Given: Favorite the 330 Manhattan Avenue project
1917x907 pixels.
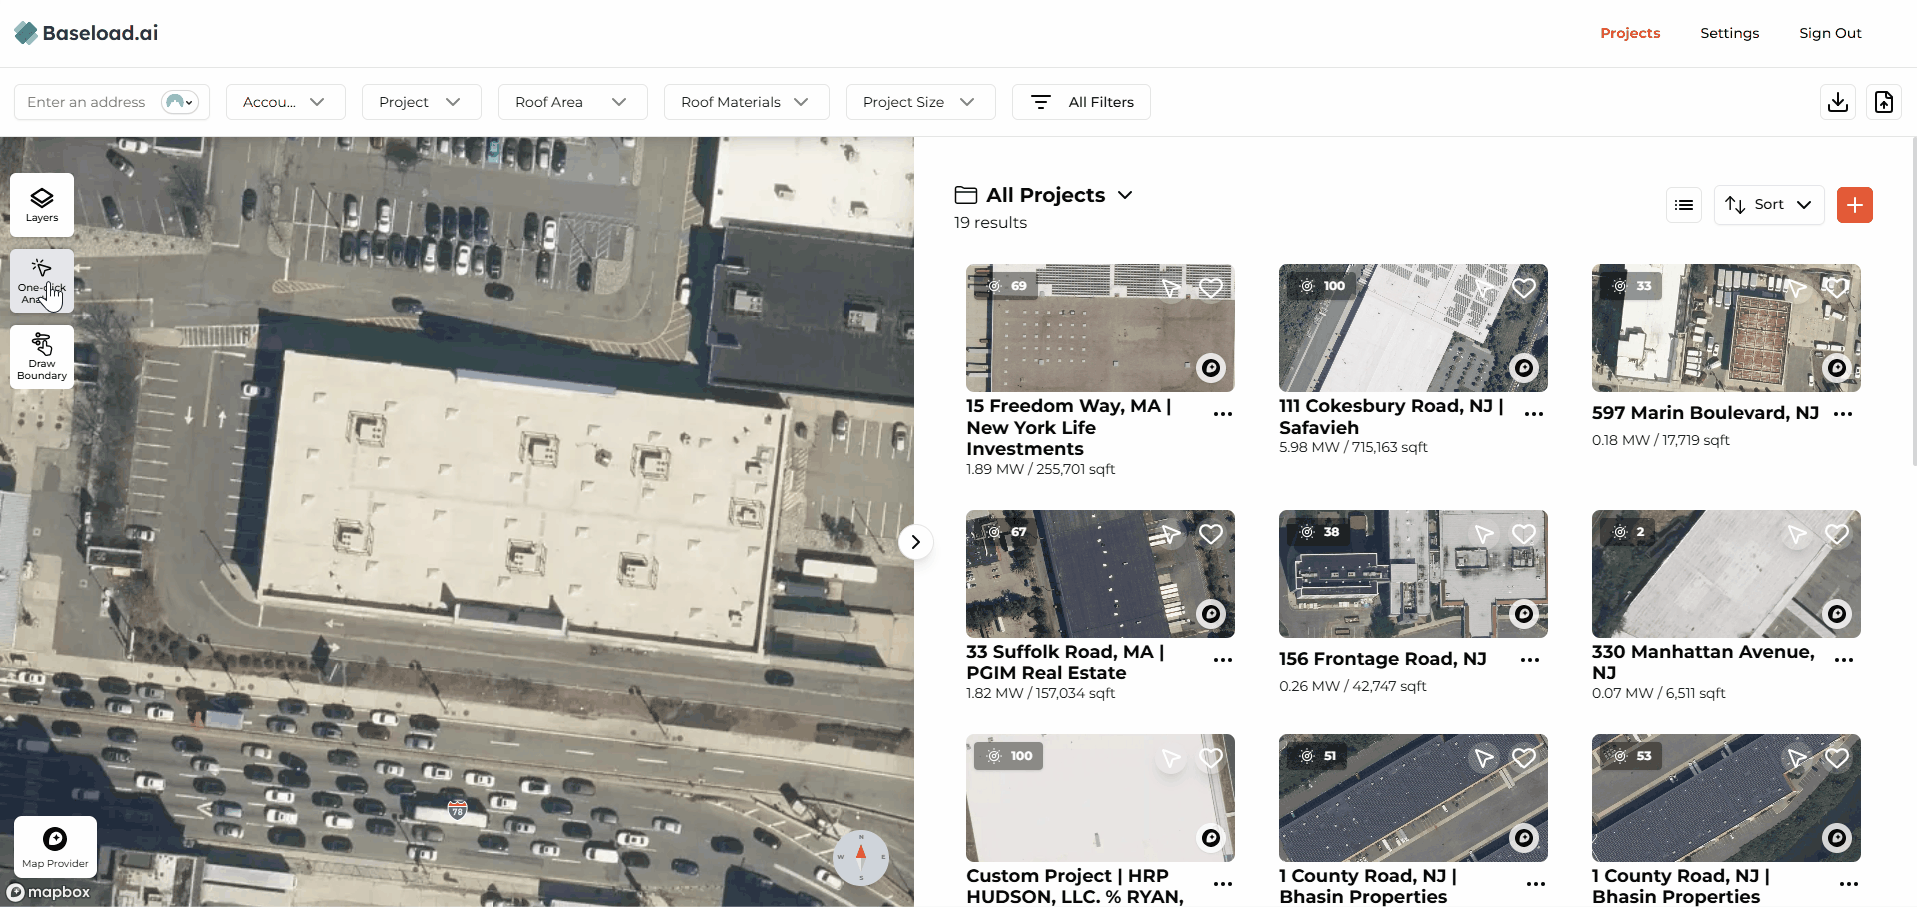Looking at the screenshot, I should tap(1837, 533).
